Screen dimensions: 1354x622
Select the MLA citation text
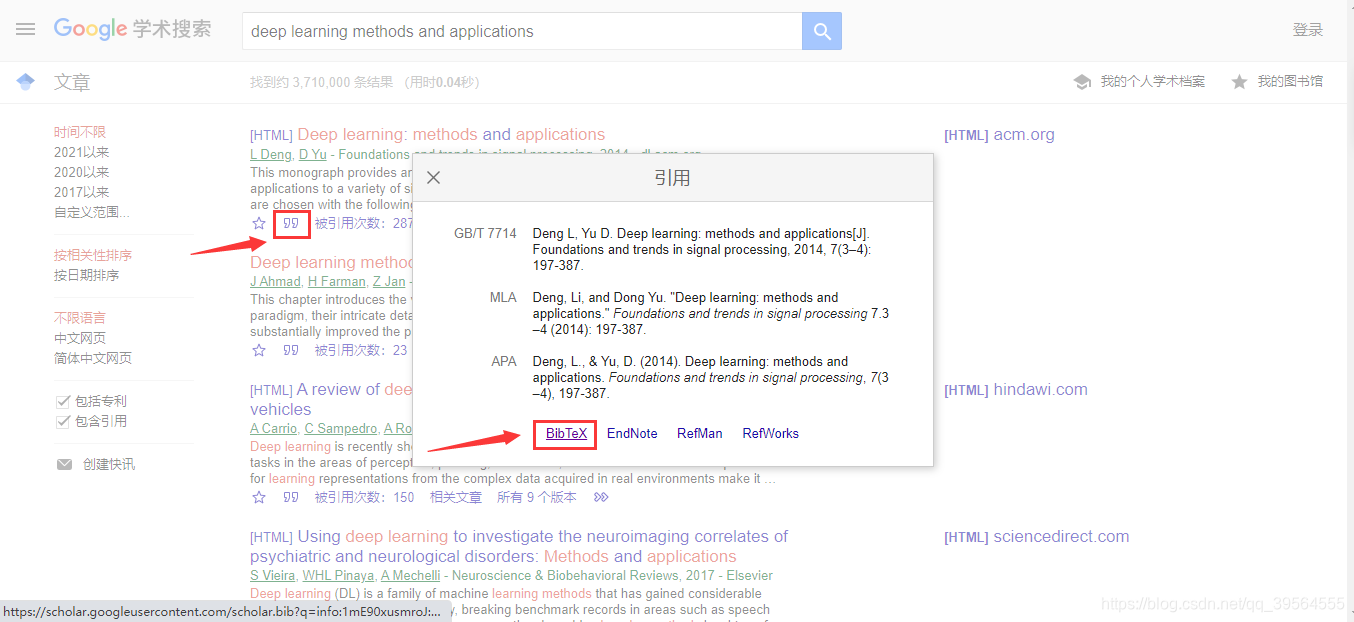point(710,313)
